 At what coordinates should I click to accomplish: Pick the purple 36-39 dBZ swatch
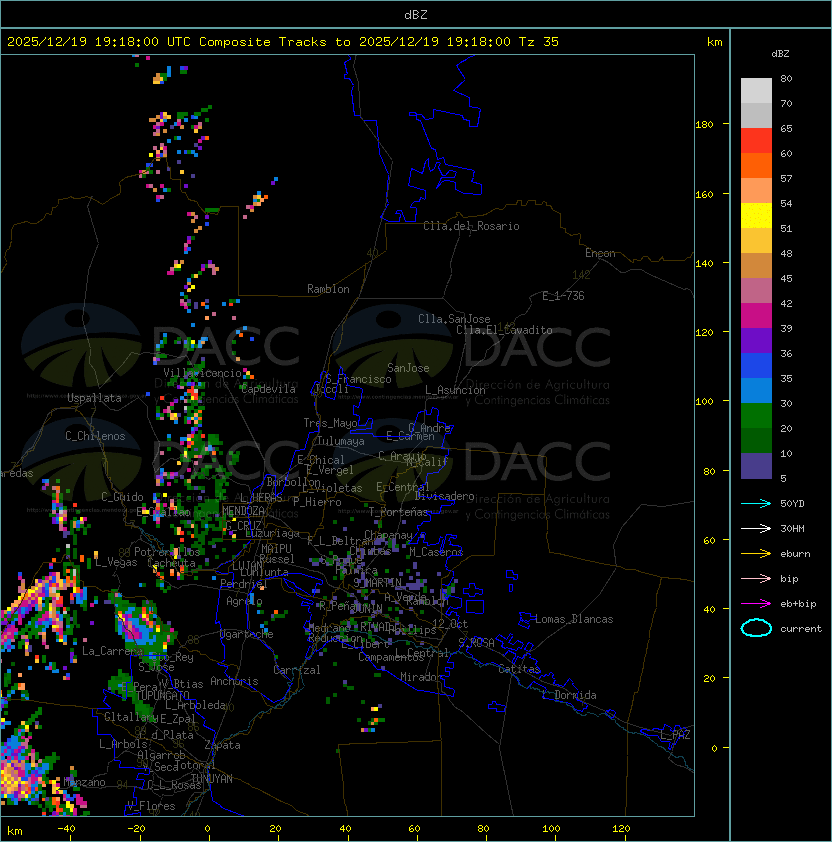[x=756, y=340]
